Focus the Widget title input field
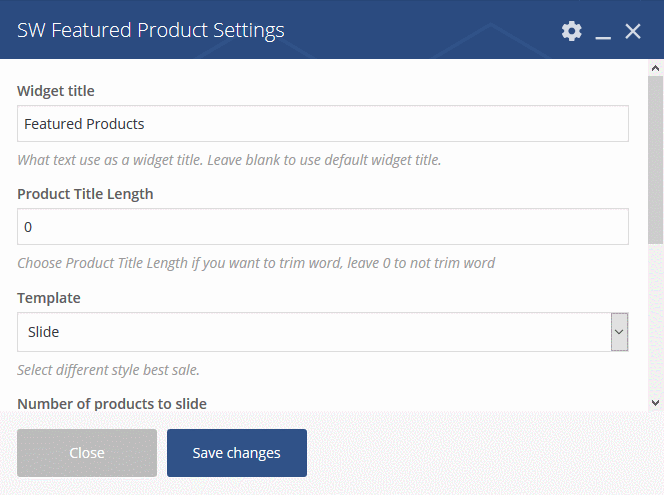 tap(323, 124)
